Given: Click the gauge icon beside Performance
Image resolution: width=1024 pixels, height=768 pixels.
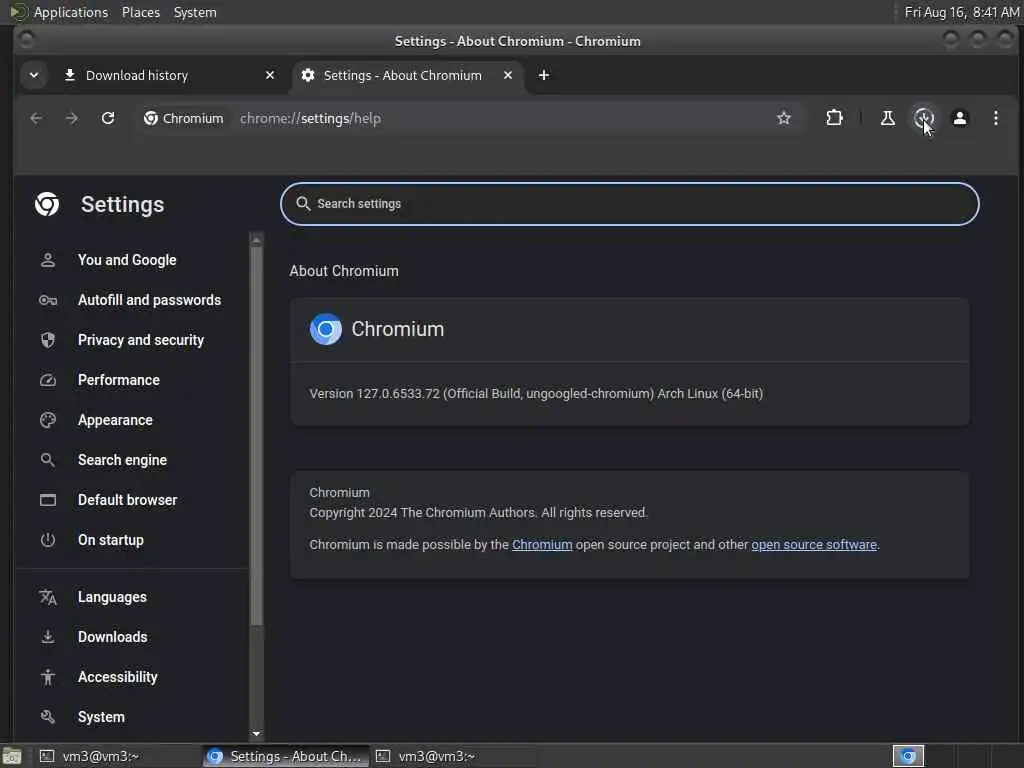Looking at the screenshot, I should [48, 380].
